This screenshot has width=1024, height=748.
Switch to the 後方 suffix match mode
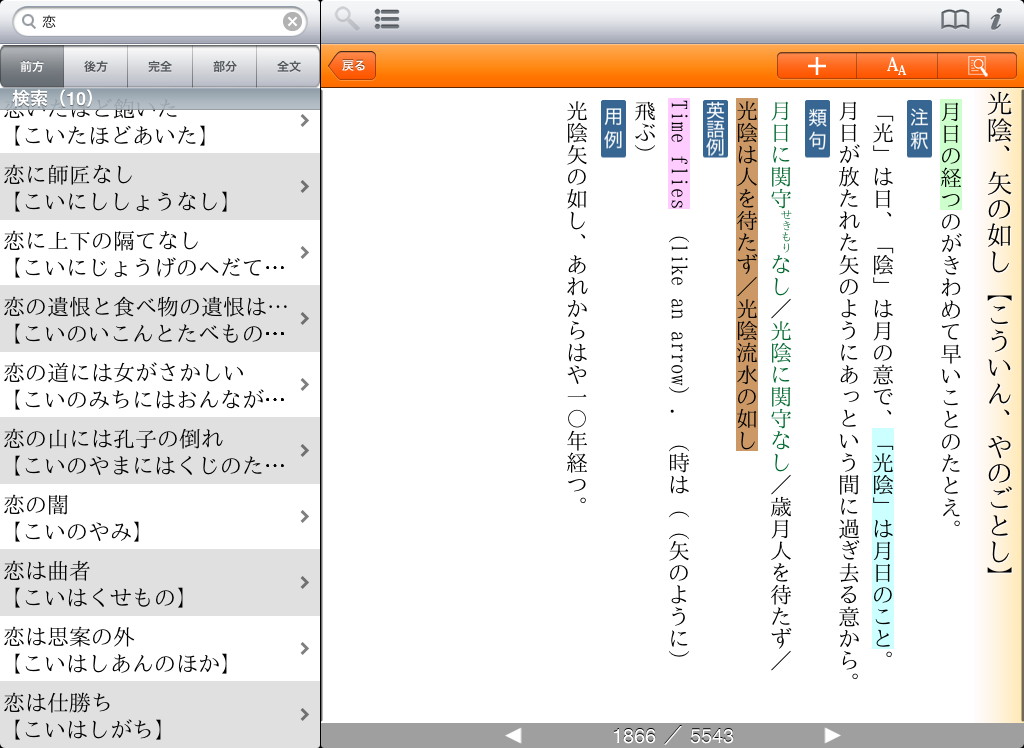pos(96,67)
